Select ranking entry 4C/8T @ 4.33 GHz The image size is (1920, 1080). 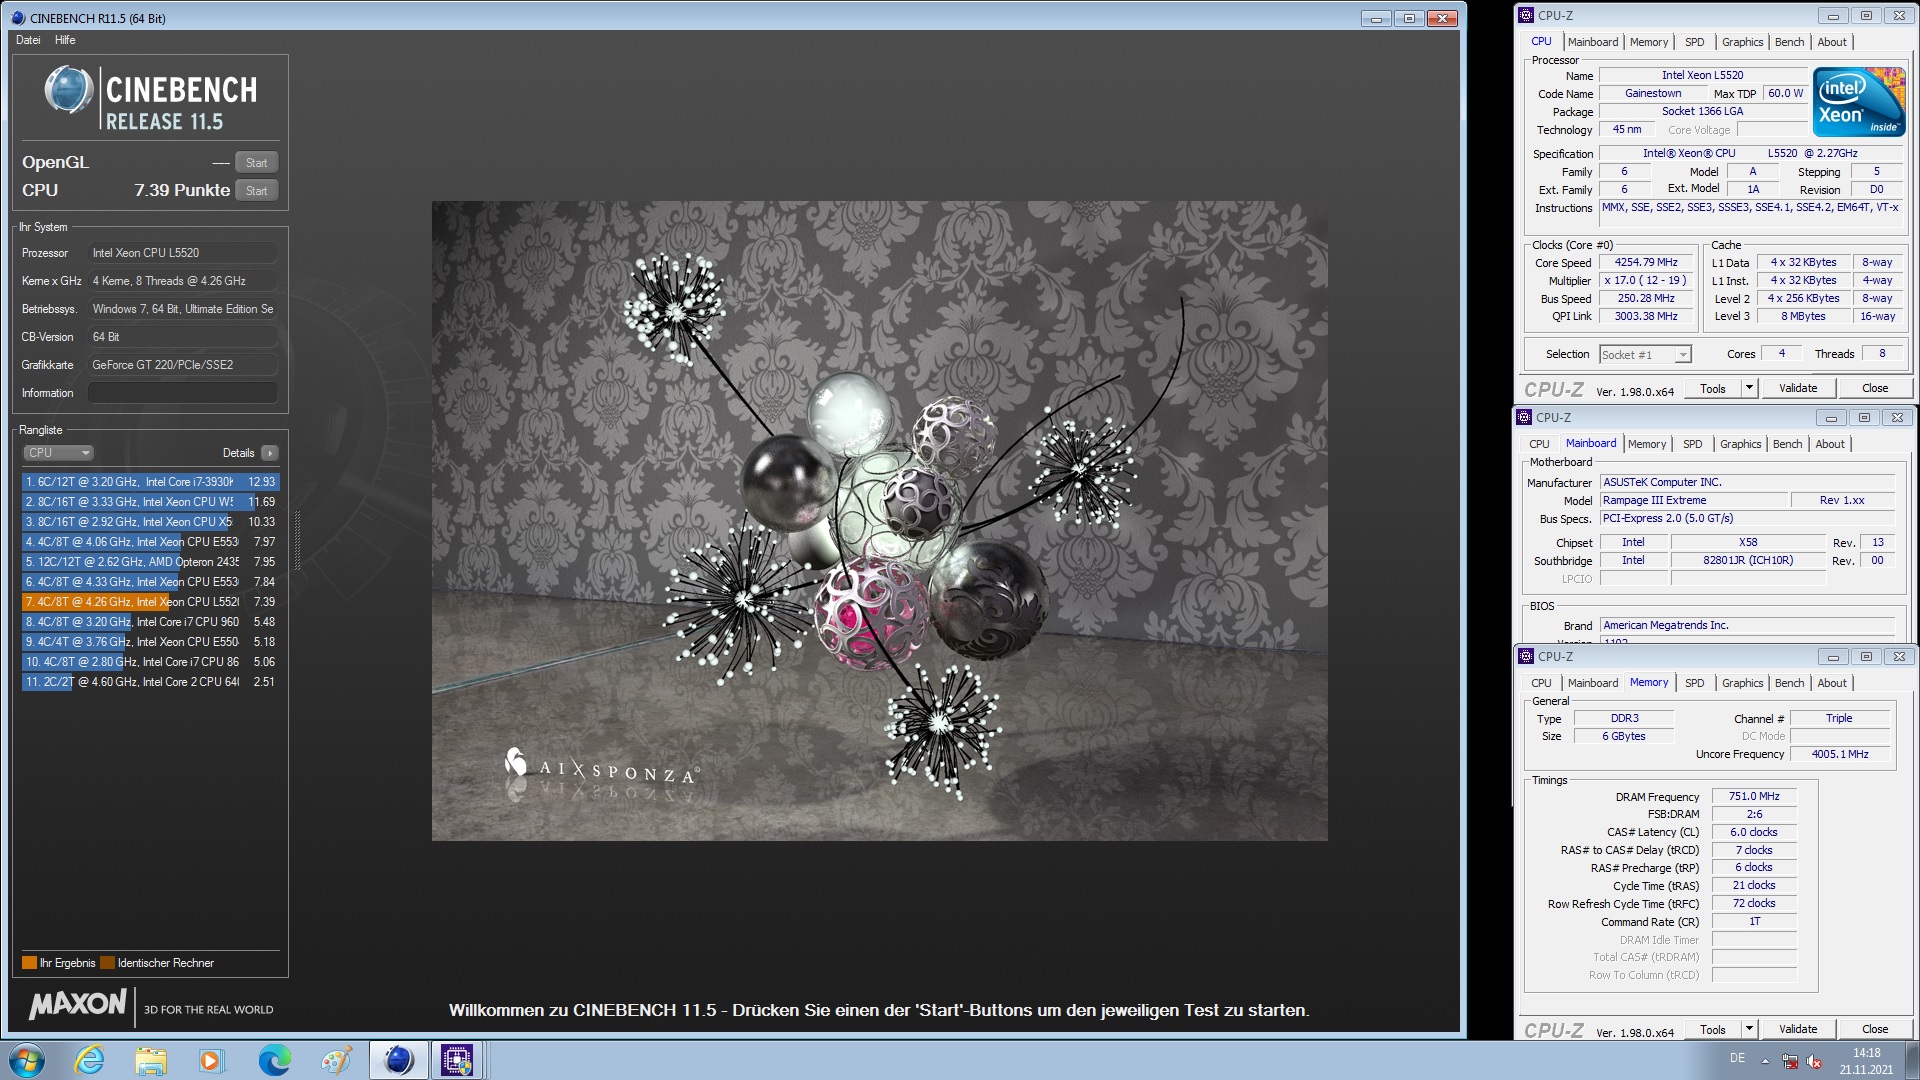click(x=151, y=582)
